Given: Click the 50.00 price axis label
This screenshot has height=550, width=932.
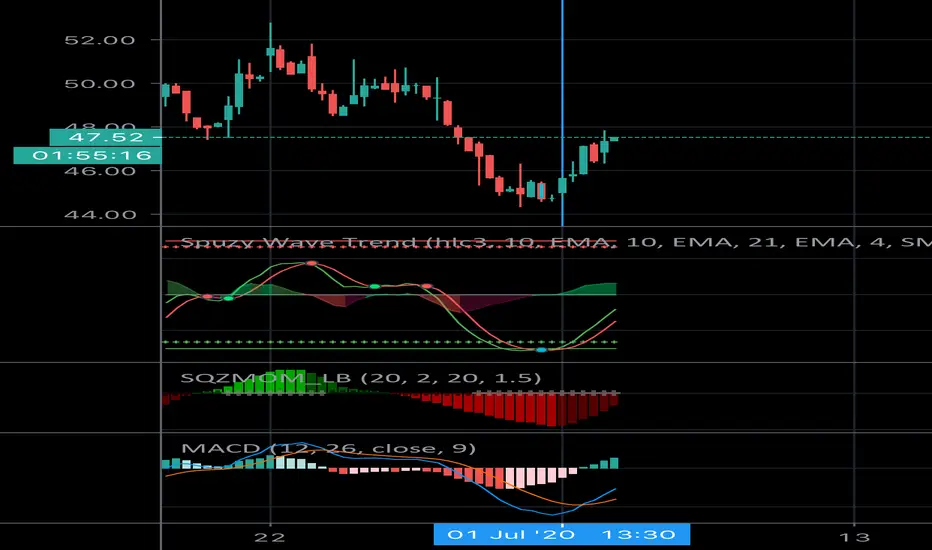Looking at the screenshot, I should pyautogui.click(x=100, y=84).
